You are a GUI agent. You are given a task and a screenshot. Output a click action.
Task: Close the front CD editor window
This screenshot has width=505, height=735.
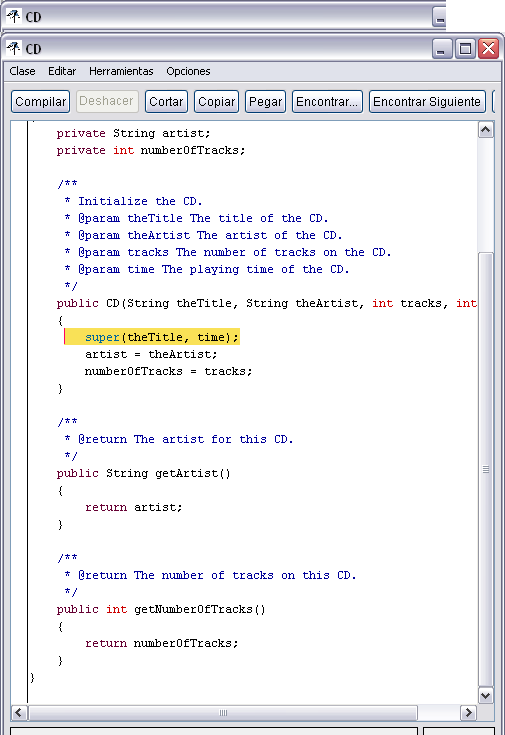[x=489, y=49]
